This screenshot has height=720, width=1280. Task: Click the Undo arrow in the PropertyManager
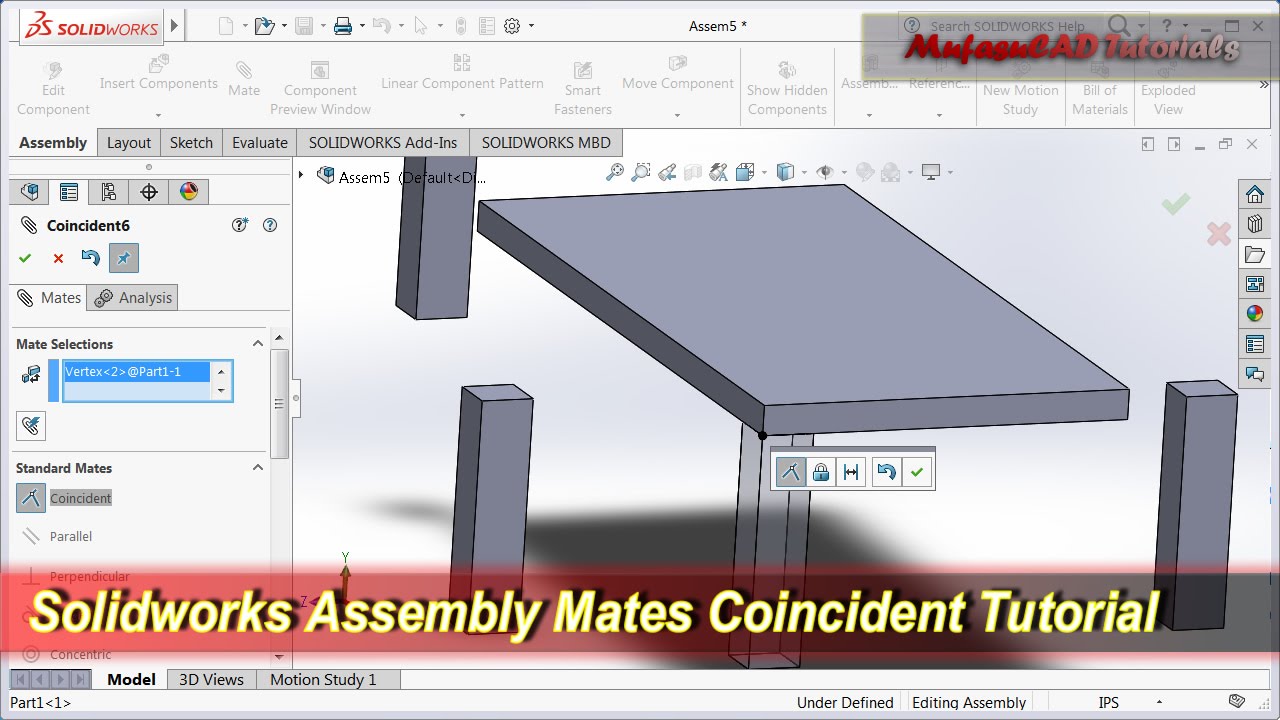pos(90,258)
